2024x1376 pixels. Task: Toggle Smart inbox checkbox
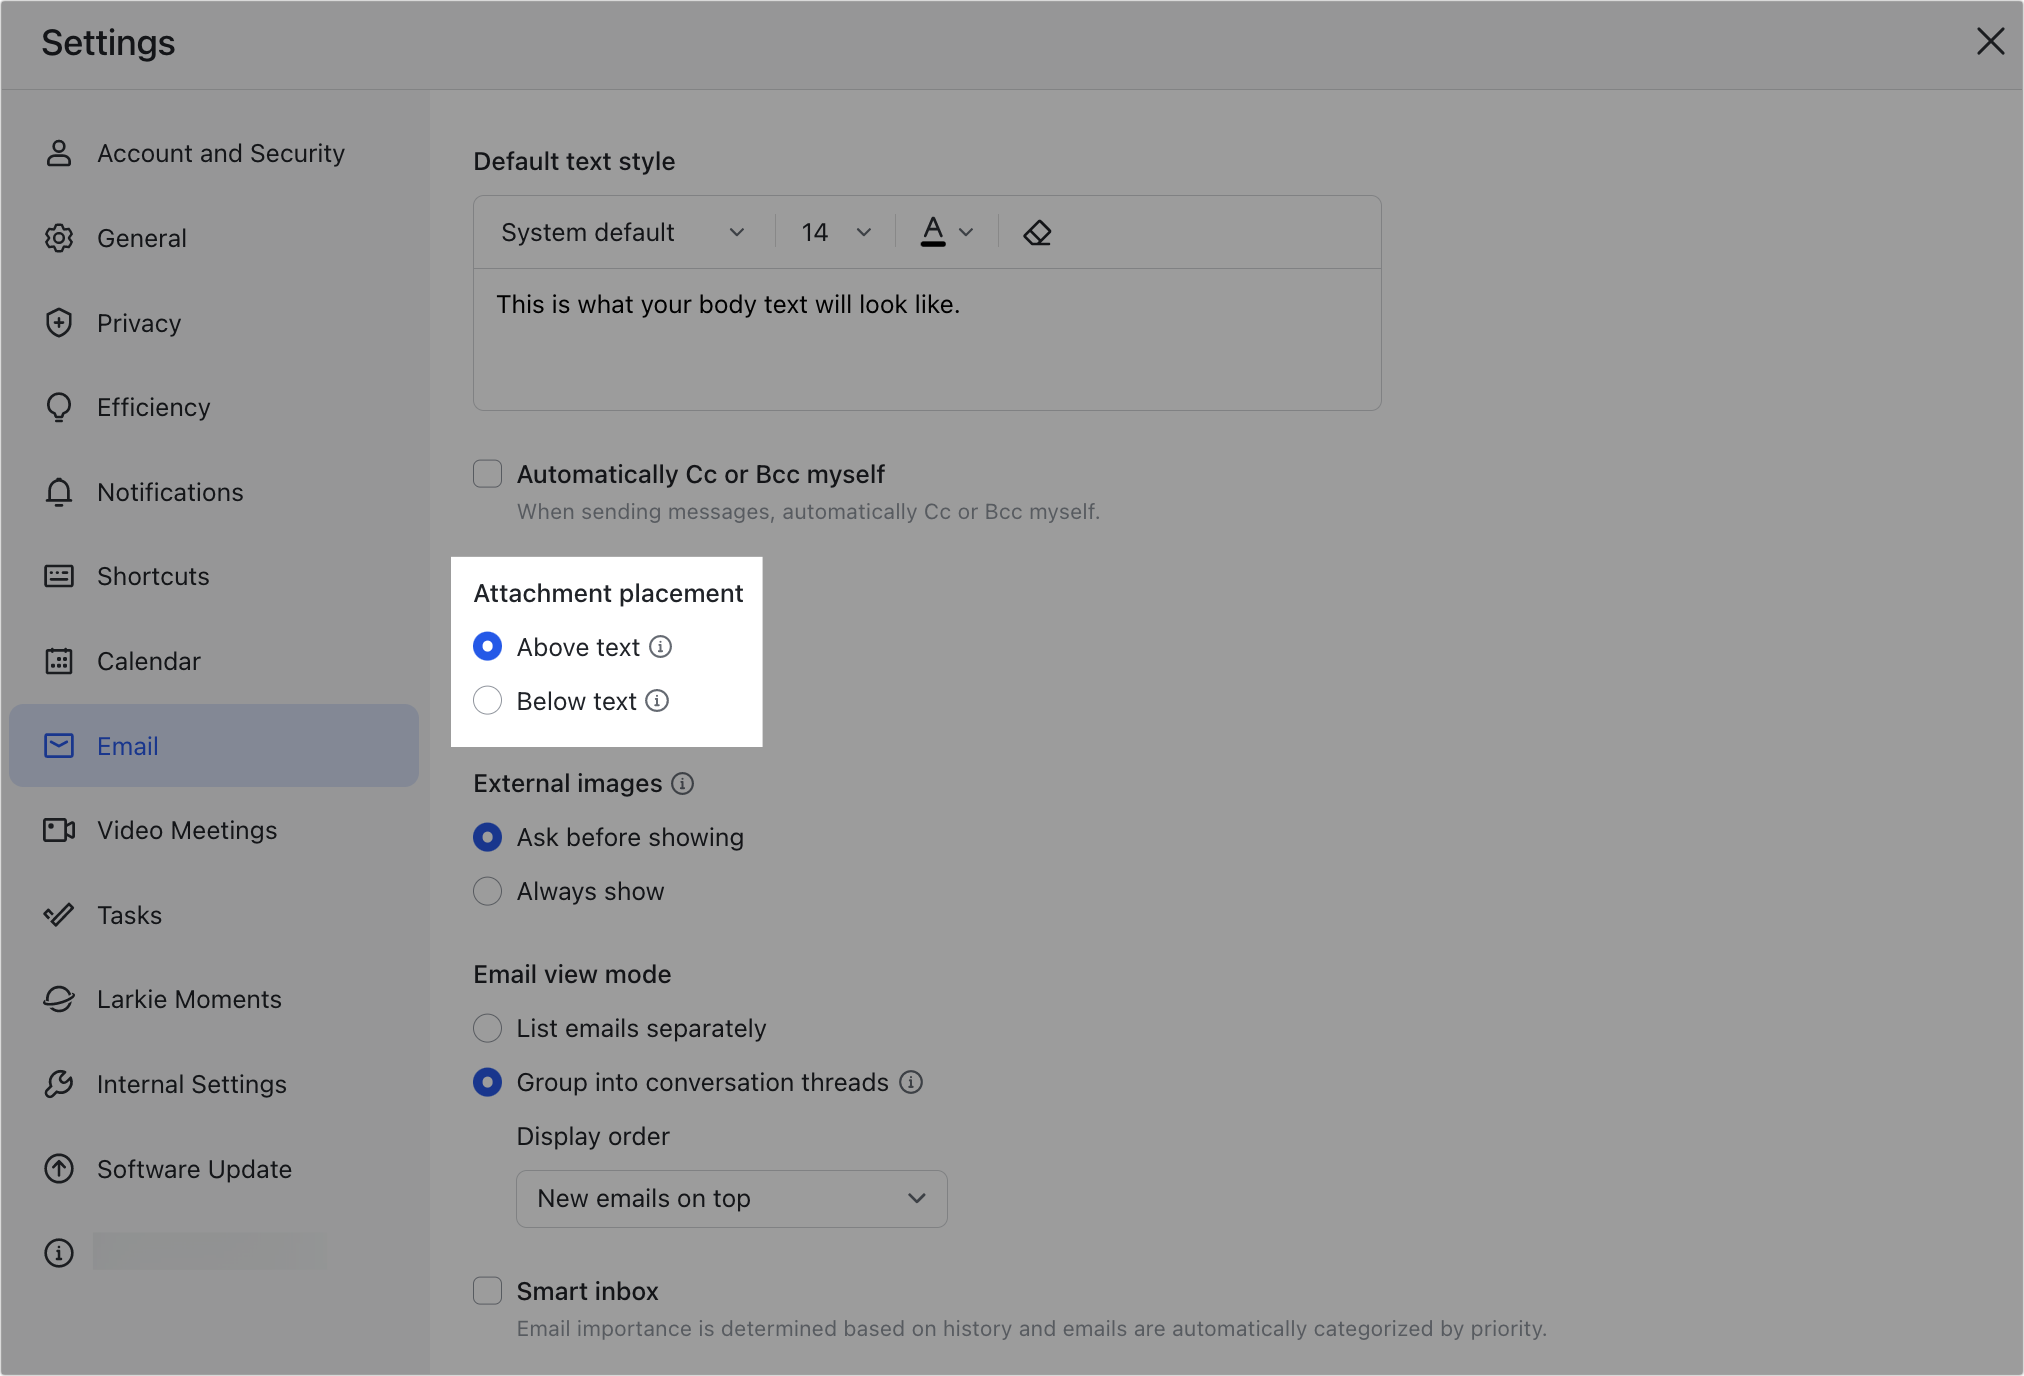click(x=487, y=1290)
